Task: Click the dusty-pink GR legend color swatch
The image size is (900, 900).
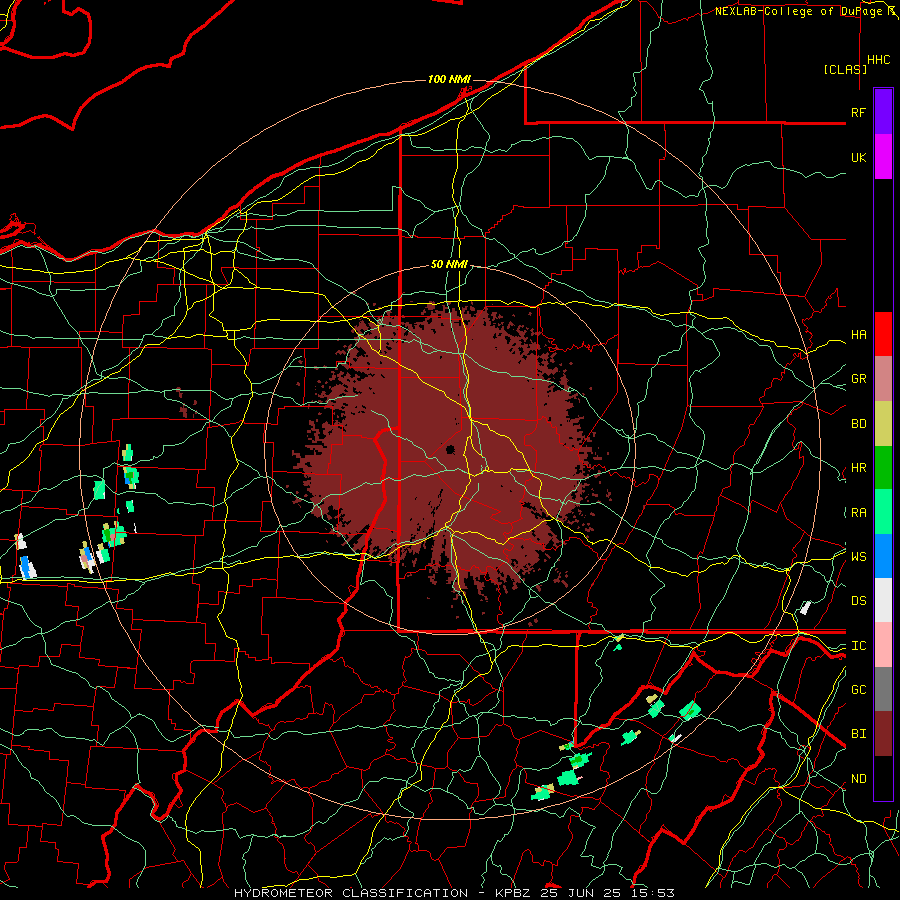Action: click(883, 379)
